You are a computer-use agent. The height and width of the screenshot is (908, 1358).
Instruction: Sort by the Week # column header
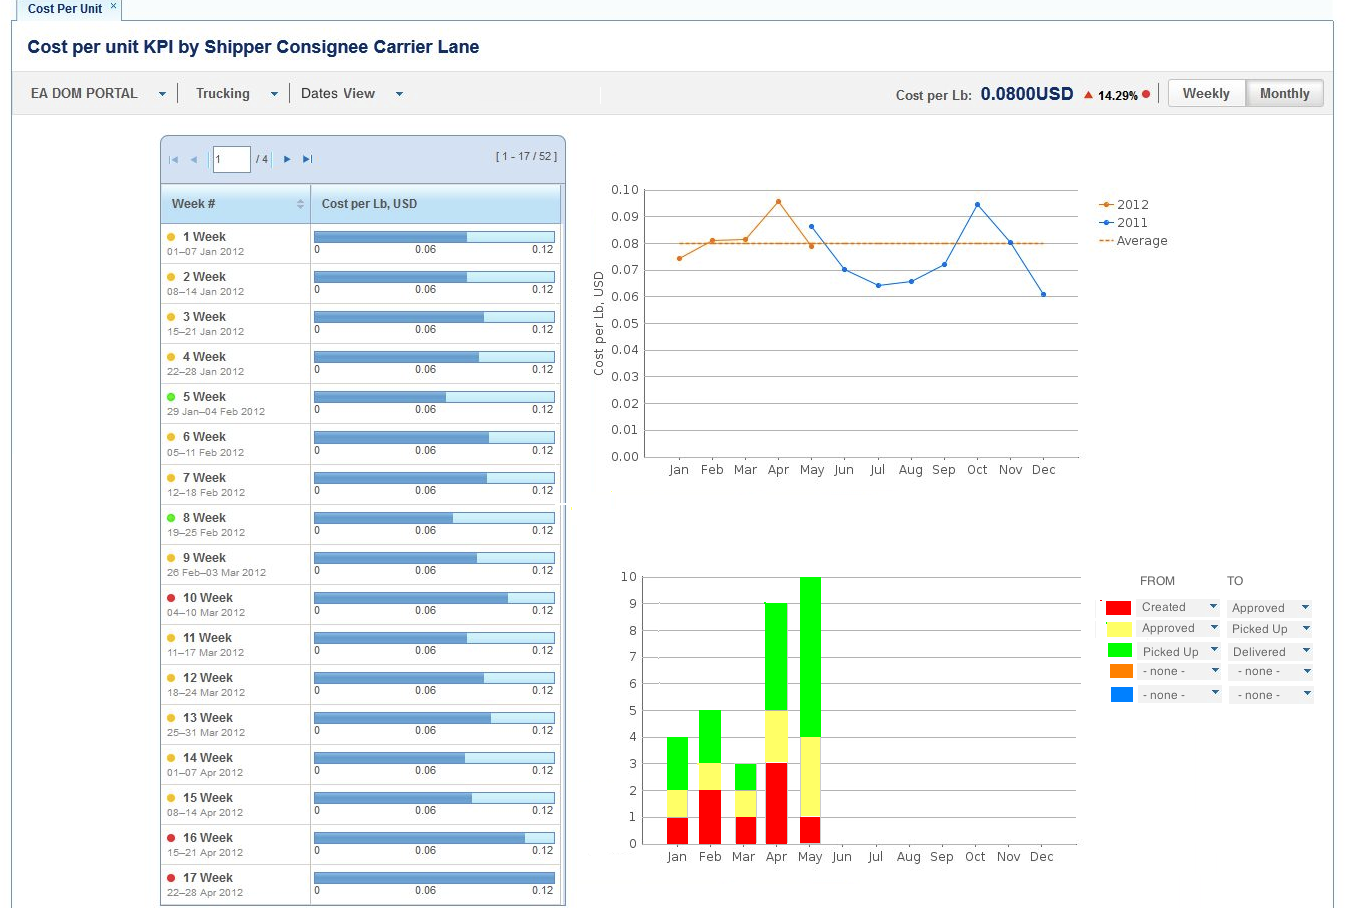pos(235,204)
